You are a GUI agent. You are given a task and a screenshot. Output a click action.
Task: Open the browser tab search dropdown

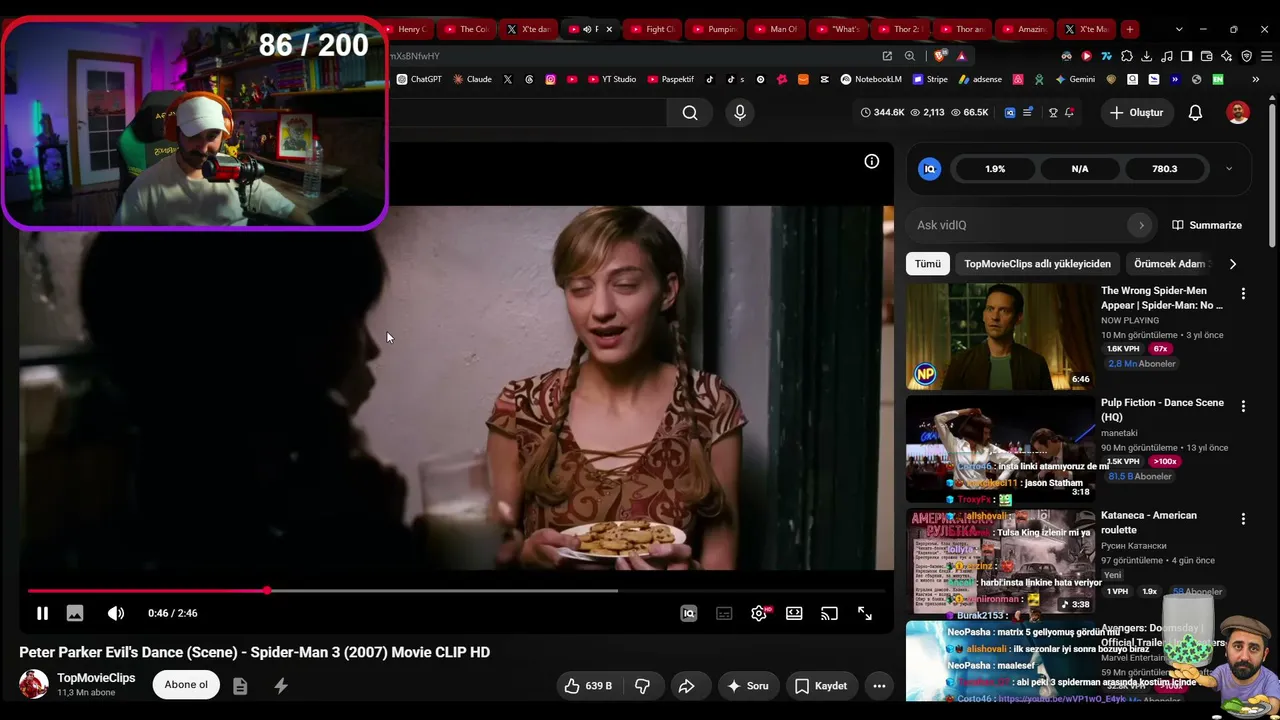(1179, 29)
